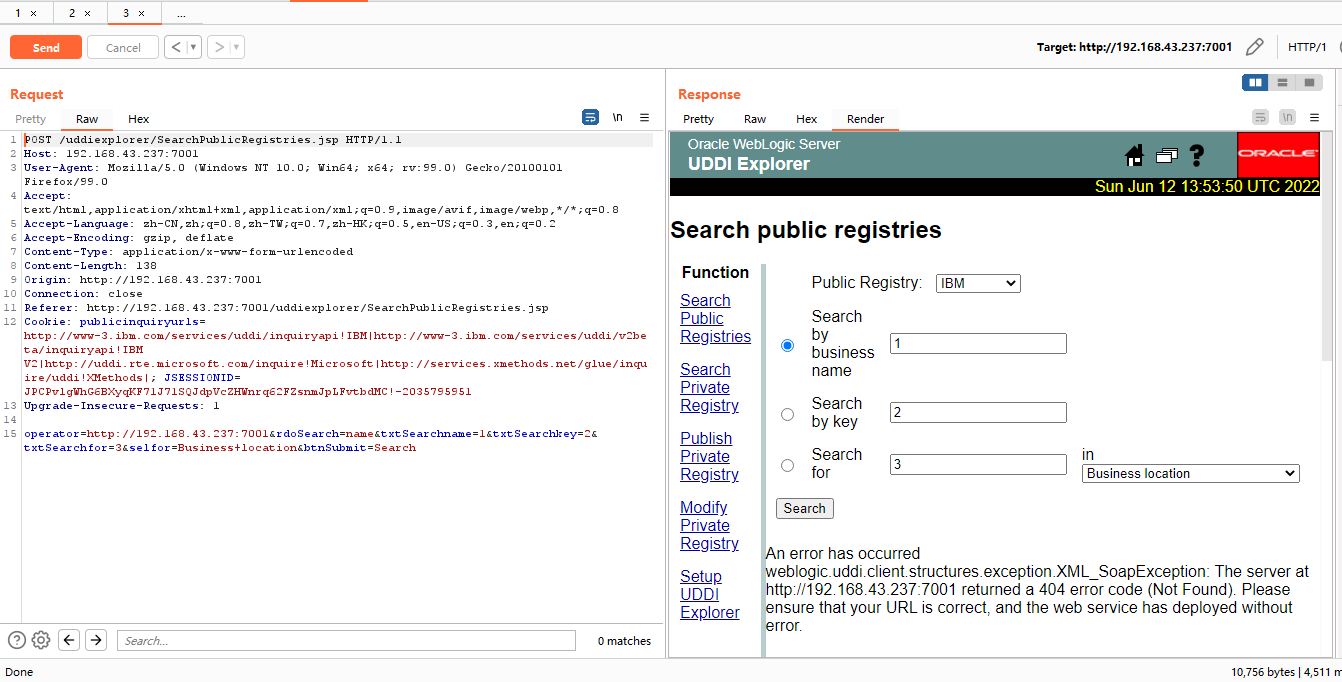Select Search by business name radio
1342x682 pixels.
pos(787,345)
